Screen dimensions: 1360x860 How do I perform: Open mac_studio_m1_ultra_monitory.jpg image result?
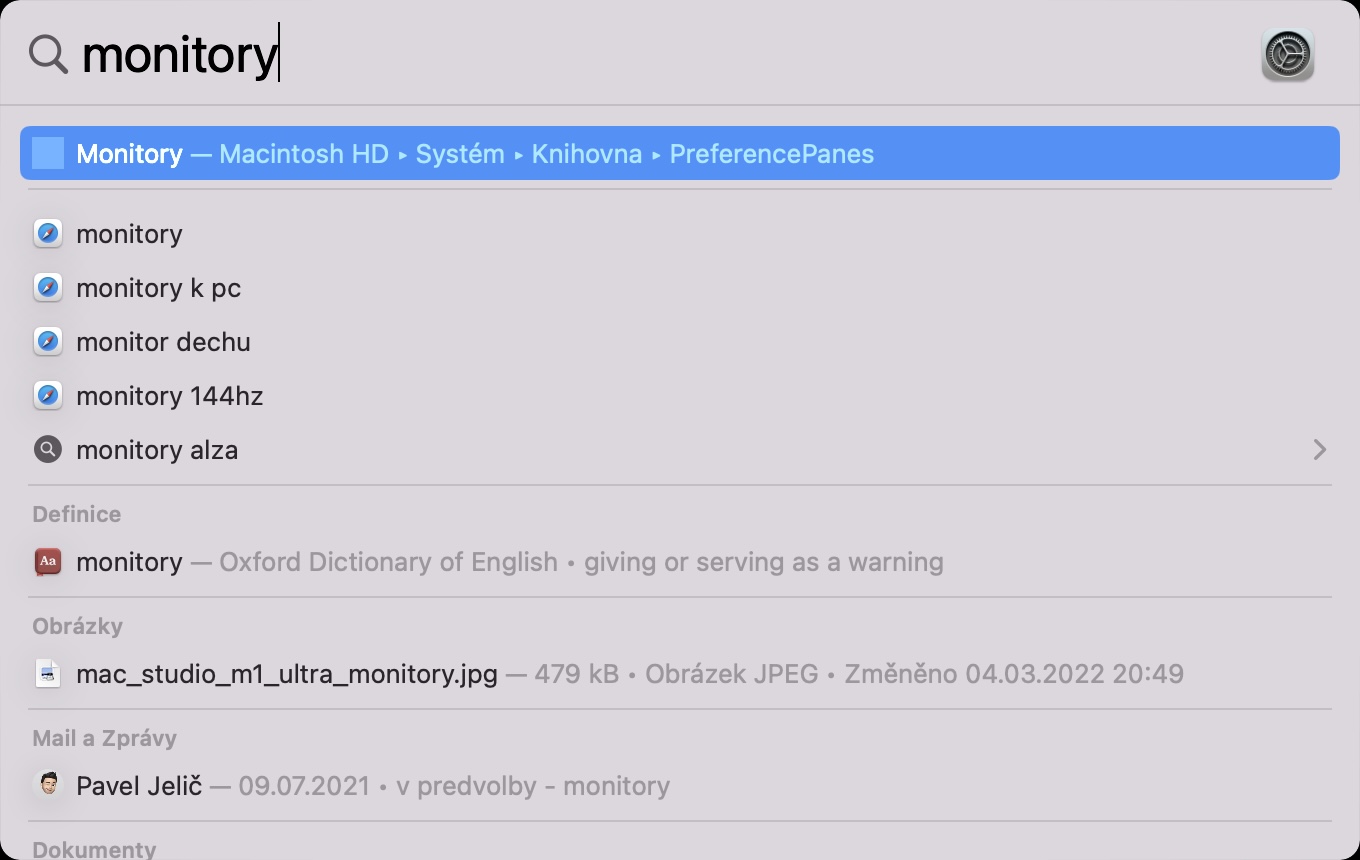[287, 674]
